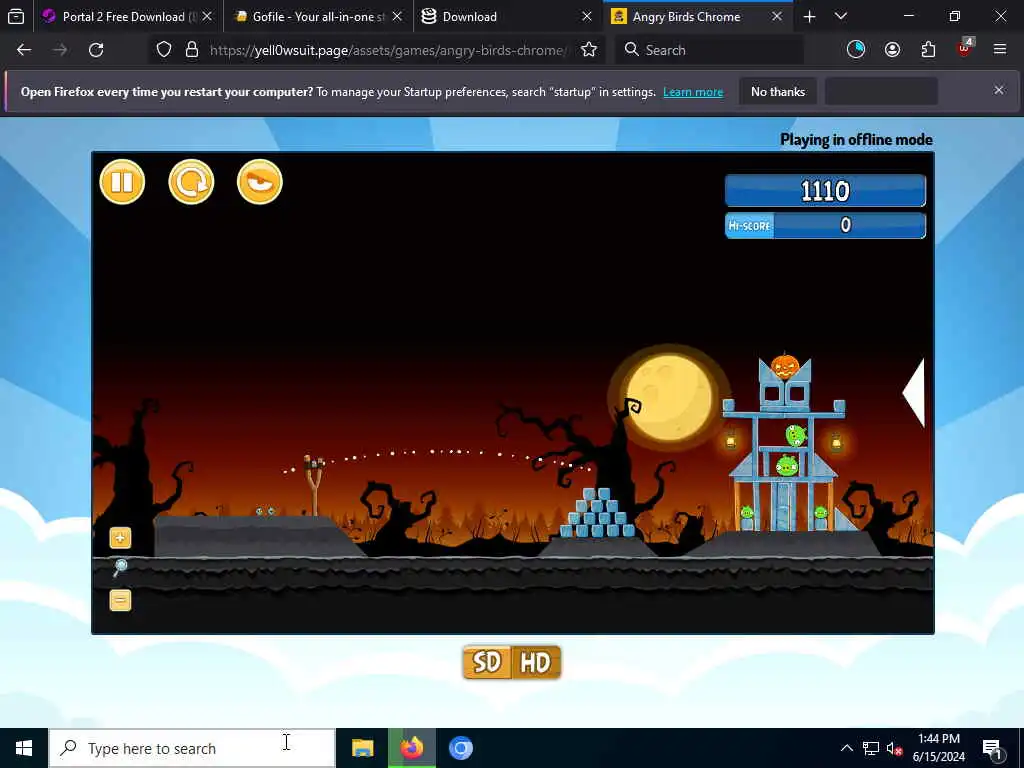Click the upper green pig in tower

pos(795,435)
